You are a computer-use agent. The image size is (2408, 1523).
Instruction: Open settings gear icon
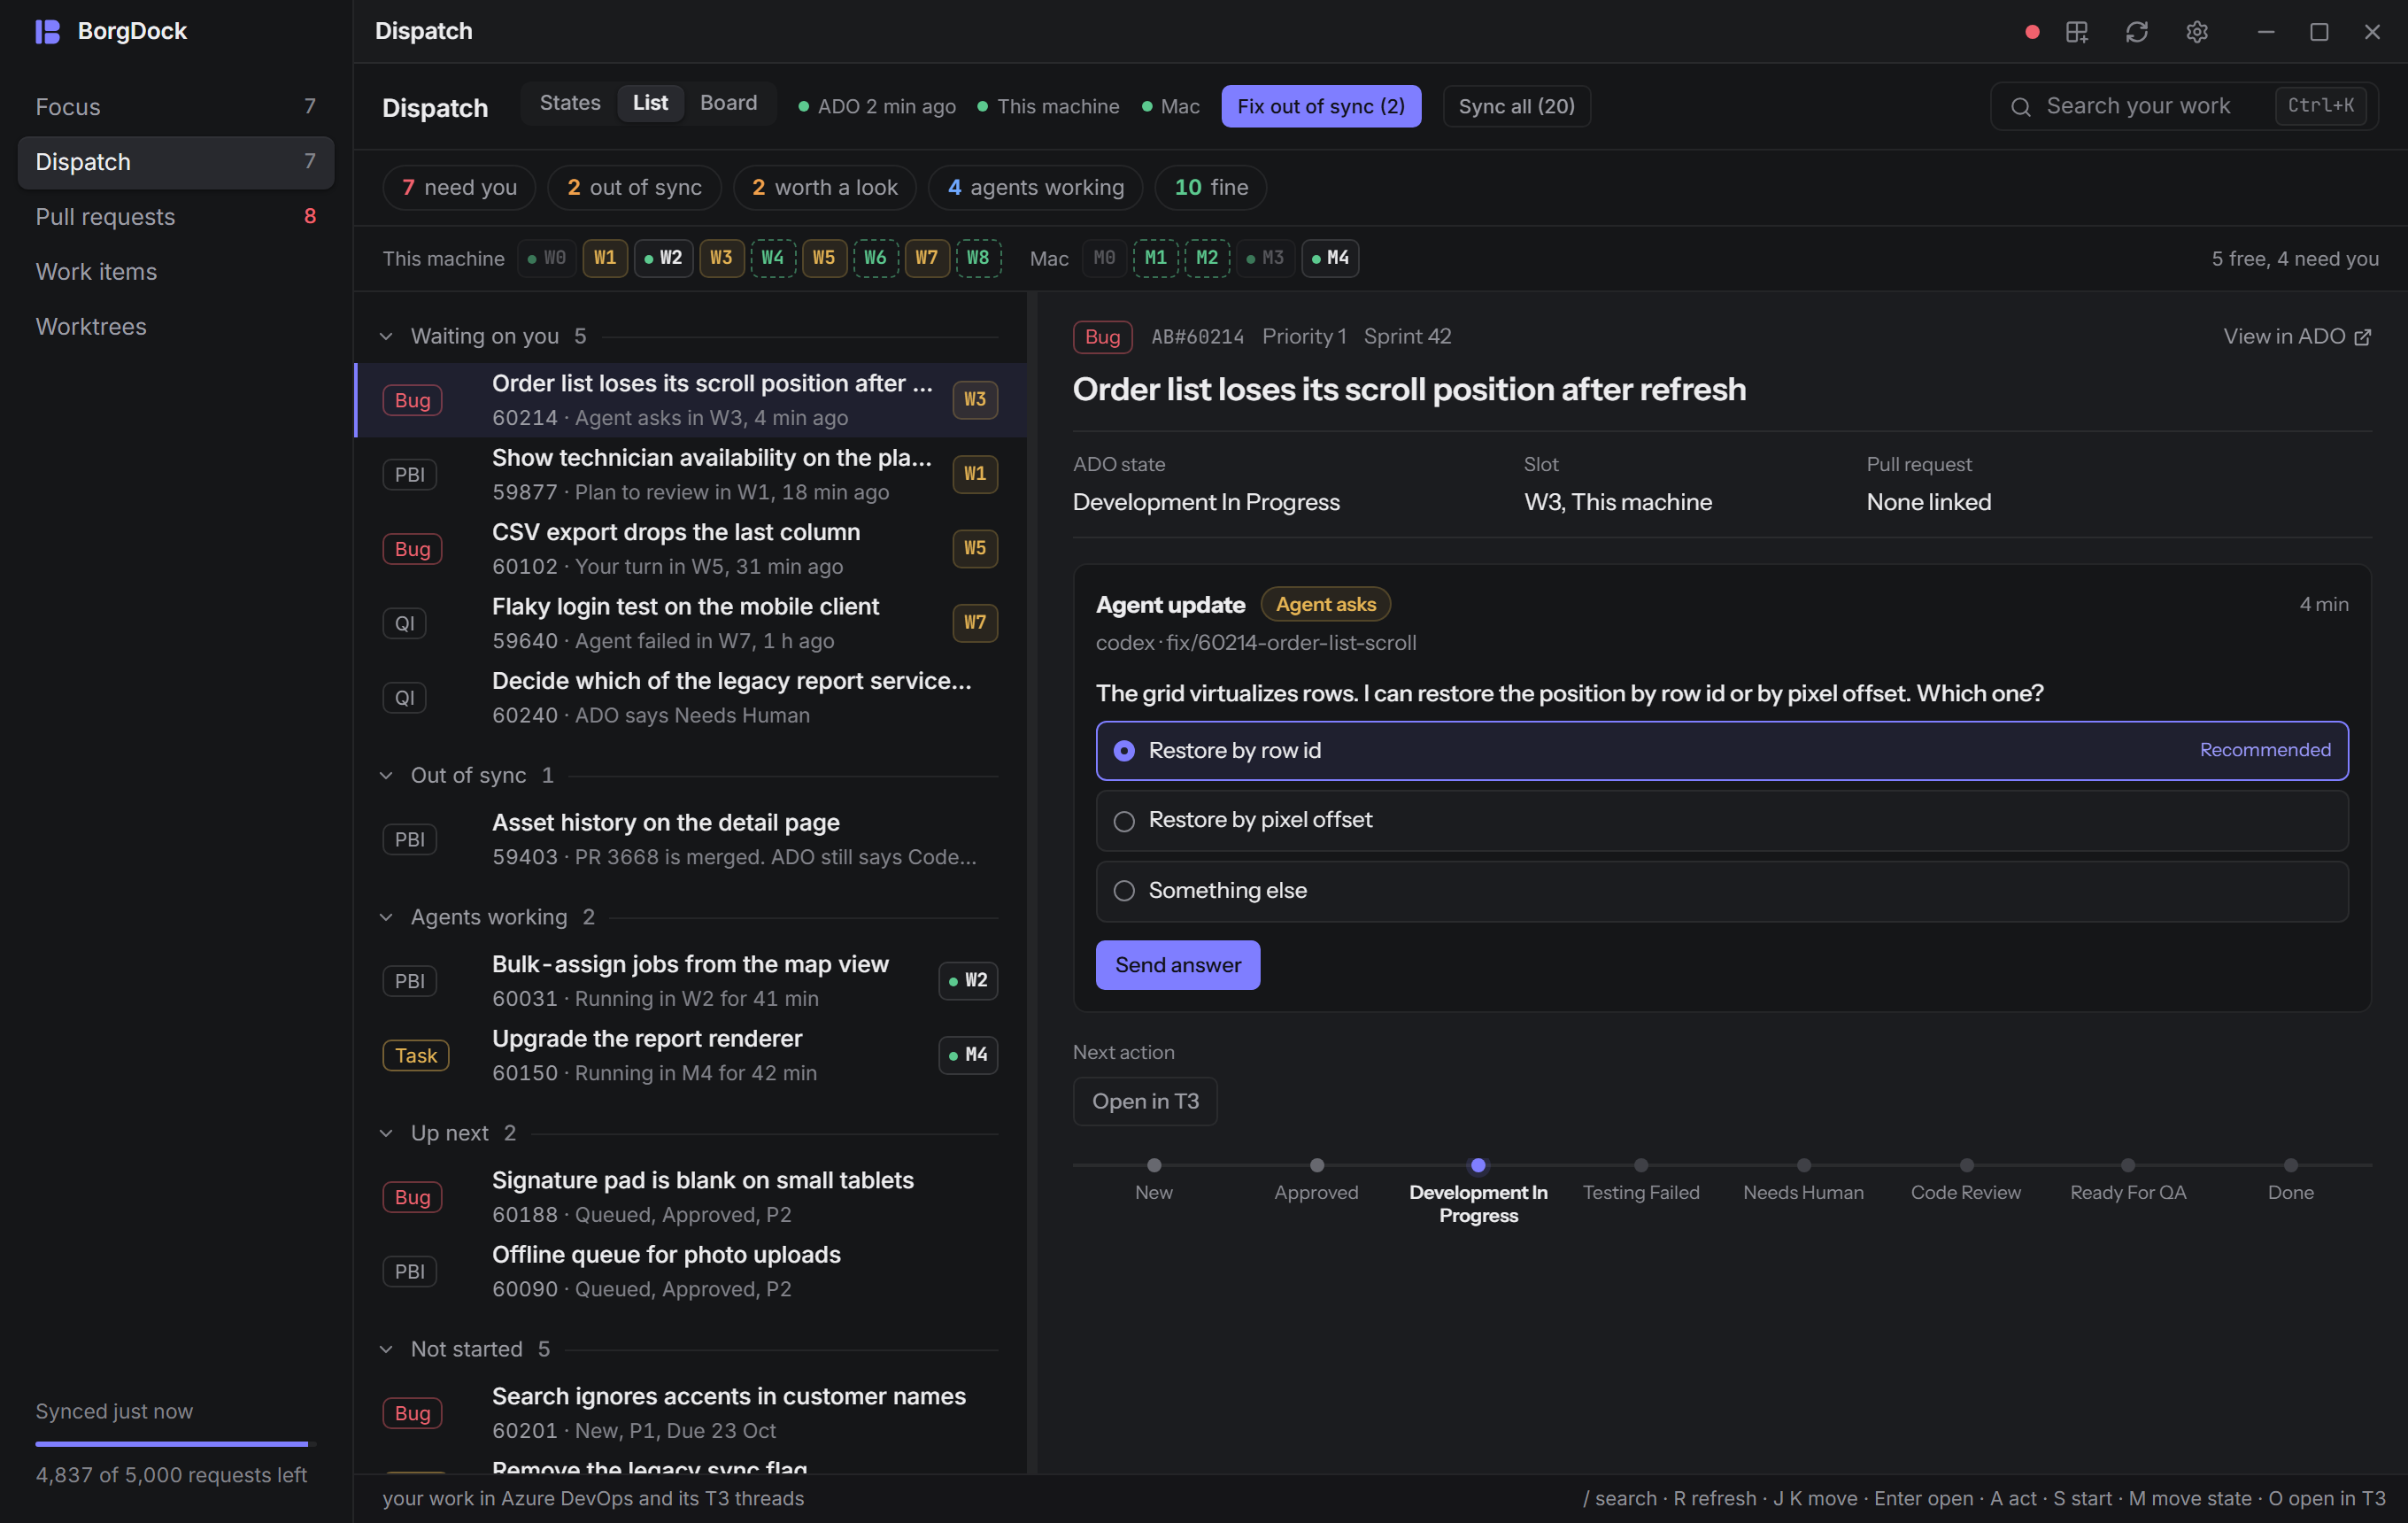2196,32
